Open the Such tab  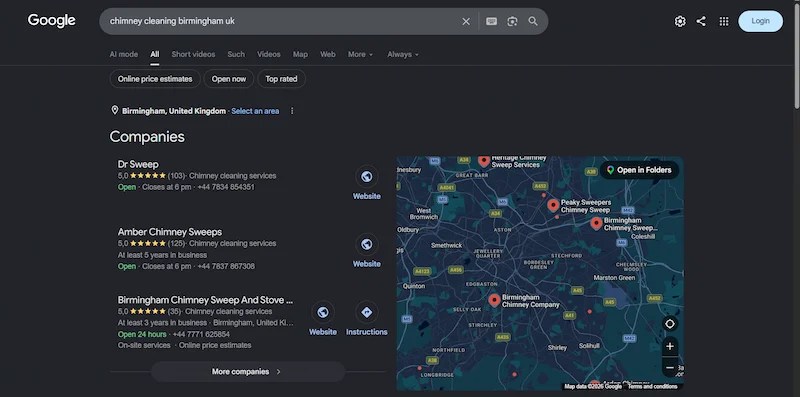[x=236, y=54]
